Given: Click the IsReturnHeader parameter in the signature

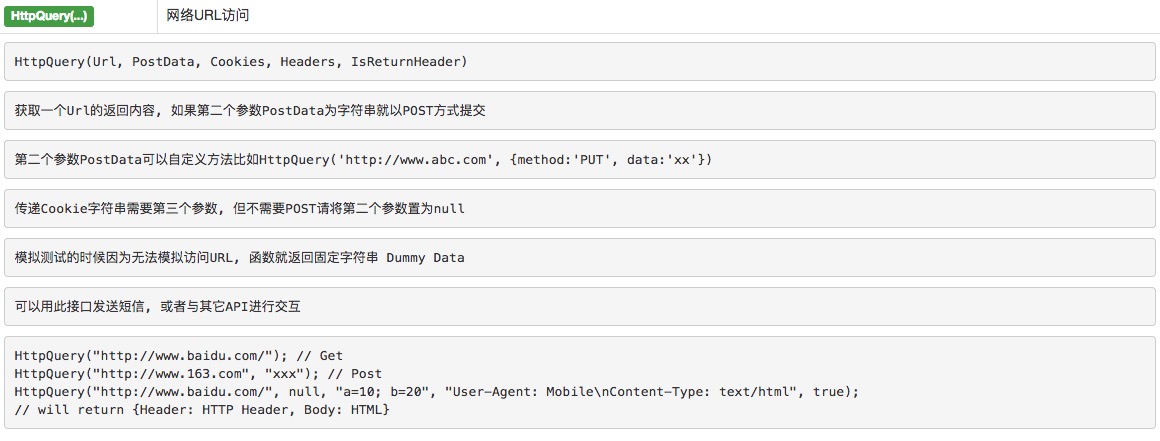Looking at the screenshot, I should (405, 62).
